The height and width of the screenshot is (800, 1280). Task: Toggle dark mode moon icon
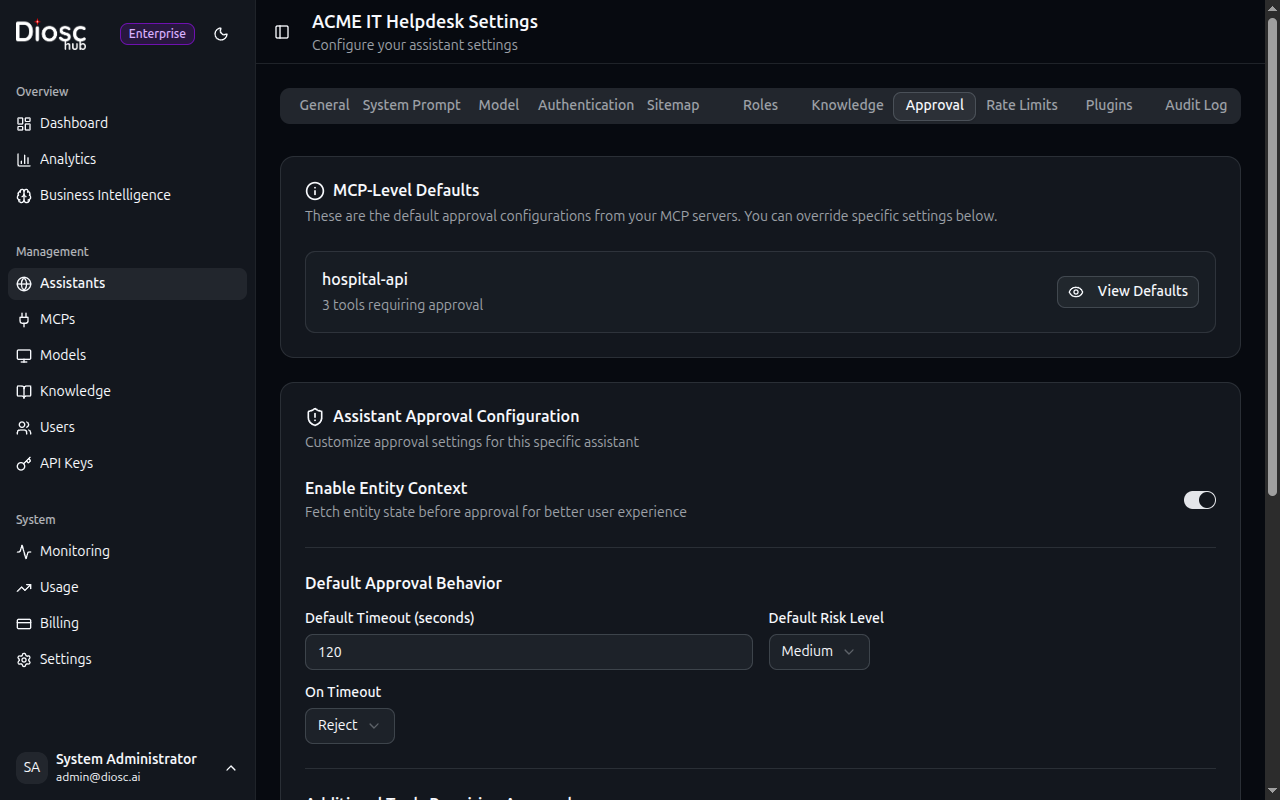(221, 34)
